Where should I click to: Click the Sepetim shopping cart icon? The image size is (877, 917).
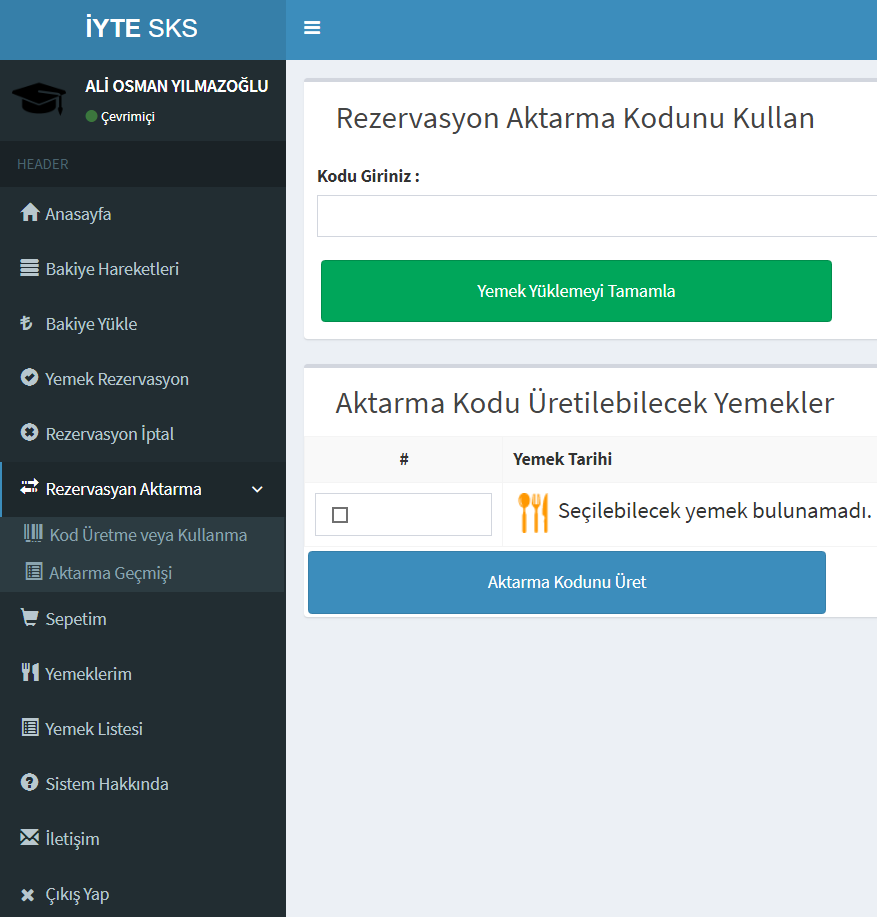[30, 619]
